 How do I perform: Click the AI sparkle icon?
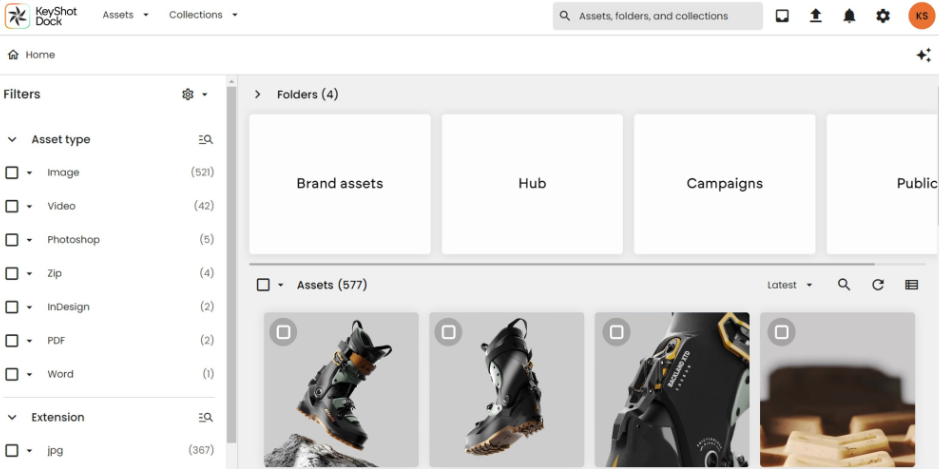click(x=923, y=55)
